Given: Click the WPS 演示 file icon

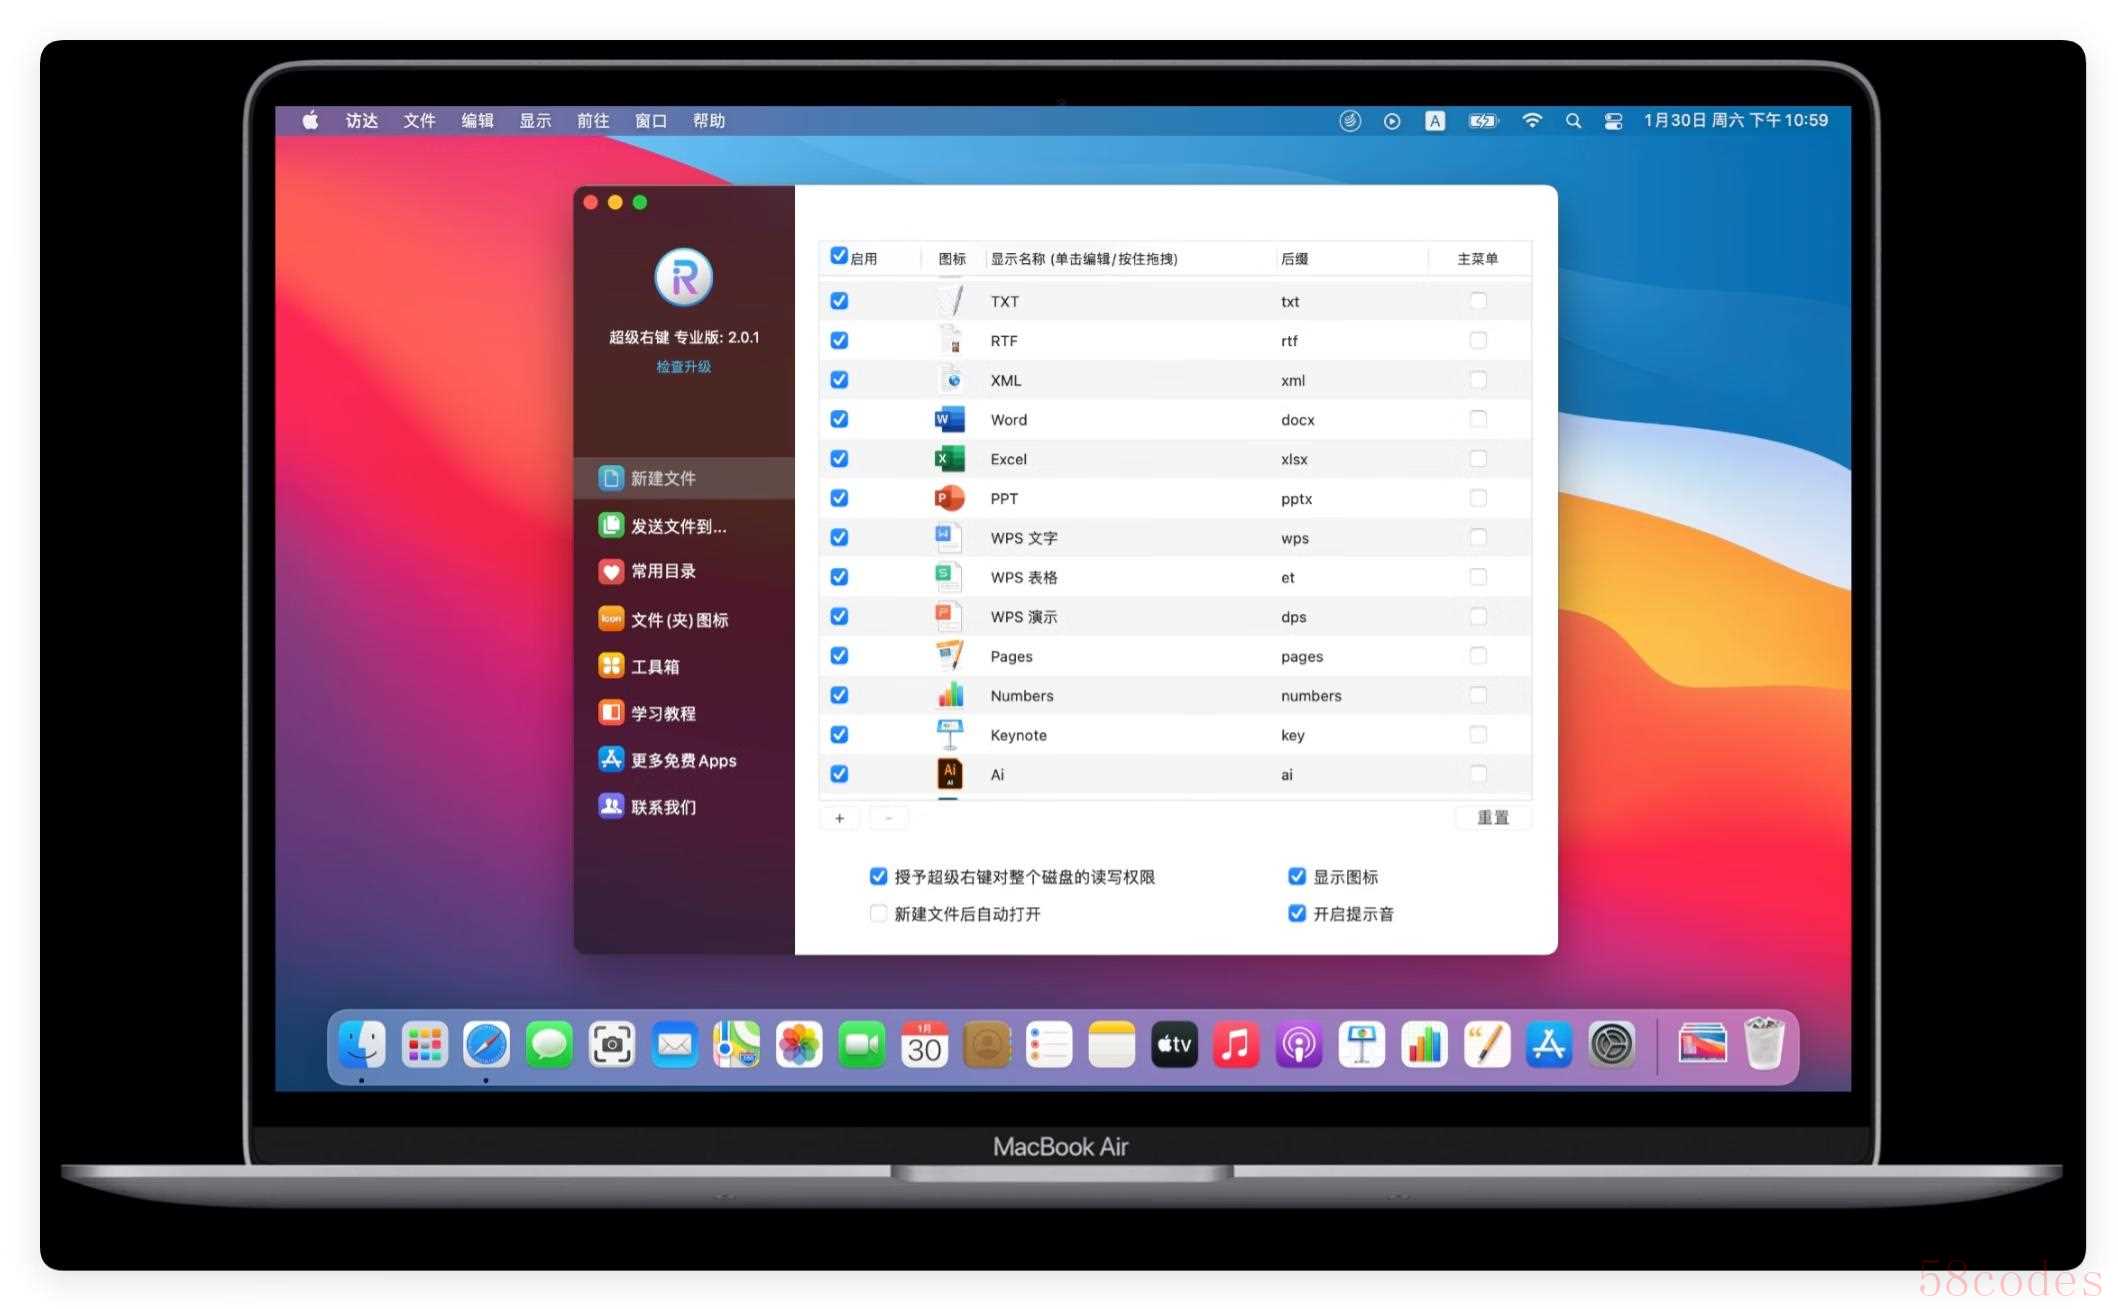Looking at the screenshot, I should point(948,616).
